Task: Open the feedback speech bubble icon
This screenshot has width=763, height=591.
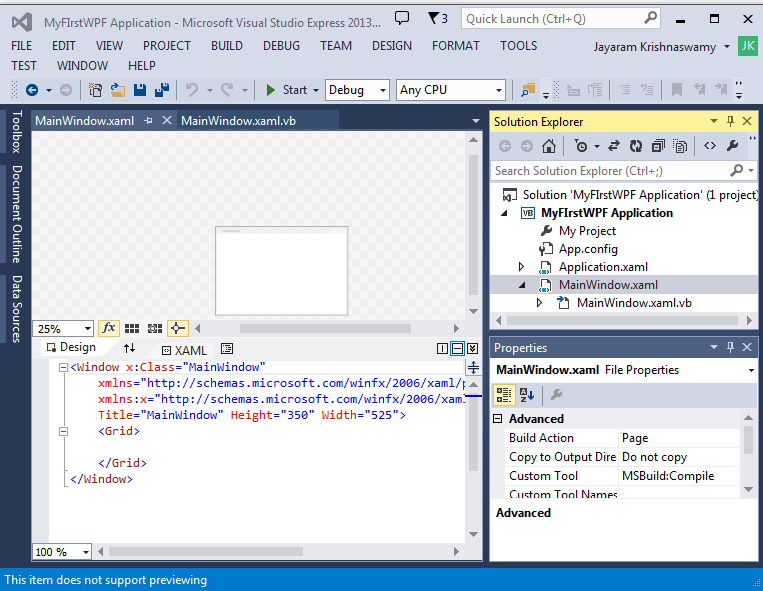Action: [x=401, y=18]
